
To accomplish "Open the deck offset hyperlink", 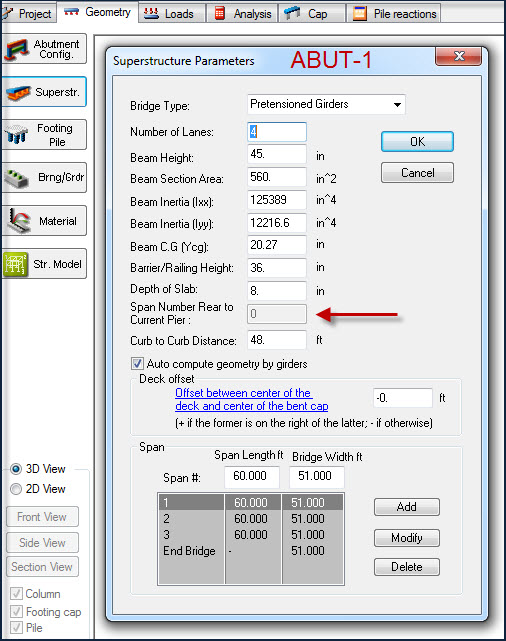I will (x=251, y=399).
